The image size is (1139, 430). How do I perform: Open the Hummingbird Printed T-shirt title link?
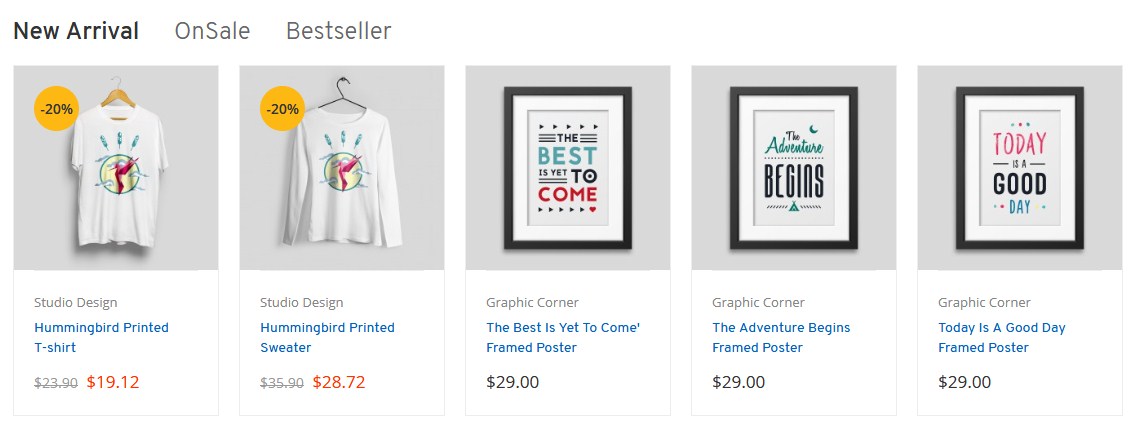tap(102, 338)
